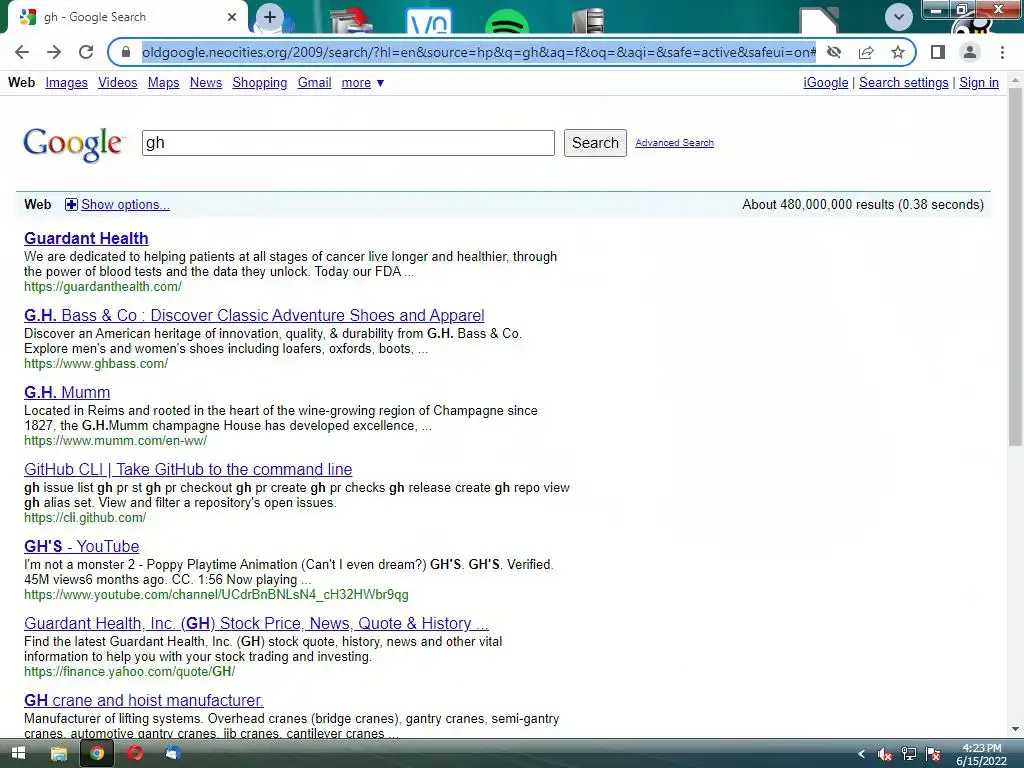Switch to the Videos search tab
Screen dimensions: 1024x768
coord(118,83)
